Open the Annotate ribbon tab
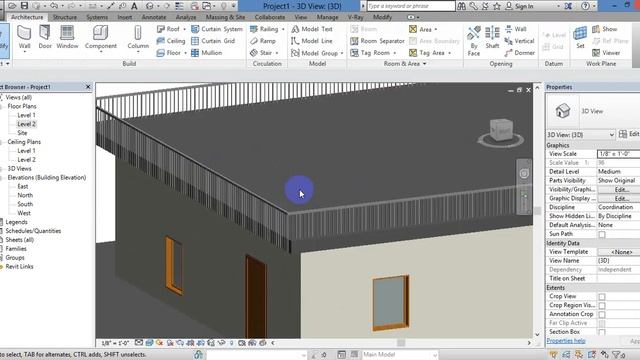Image resolution: width=640 pixels, height=360 pixels. coord(154,17)
